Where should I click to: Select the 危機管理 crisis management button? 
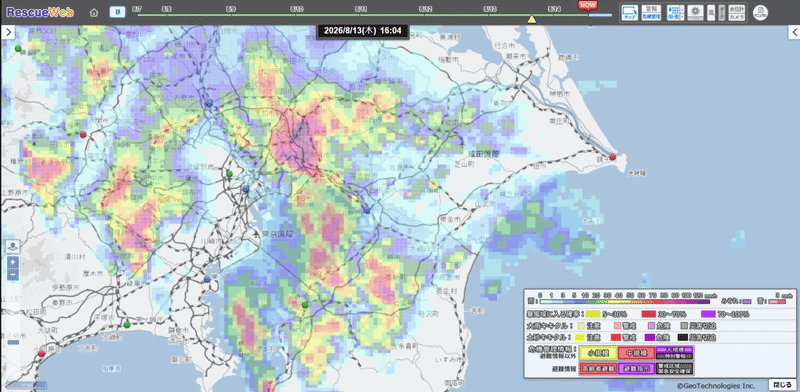[x=652, y=16]
